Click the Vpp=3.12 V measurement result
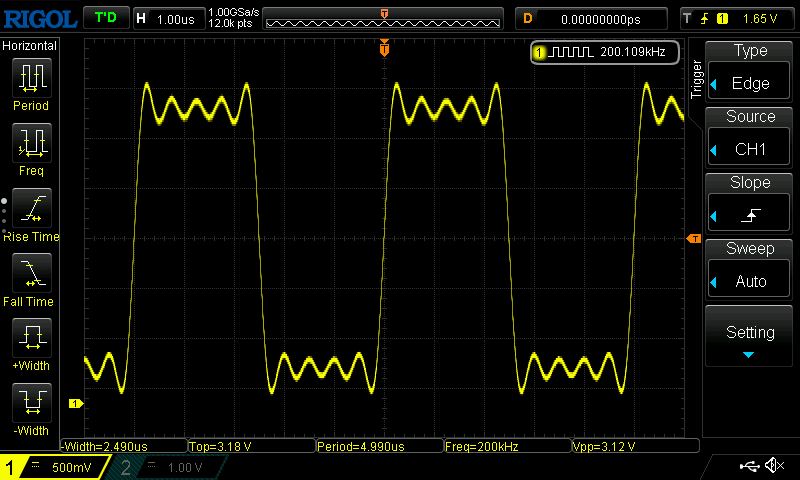This screenshot has height=480, width=800. (x=636, y=446)
